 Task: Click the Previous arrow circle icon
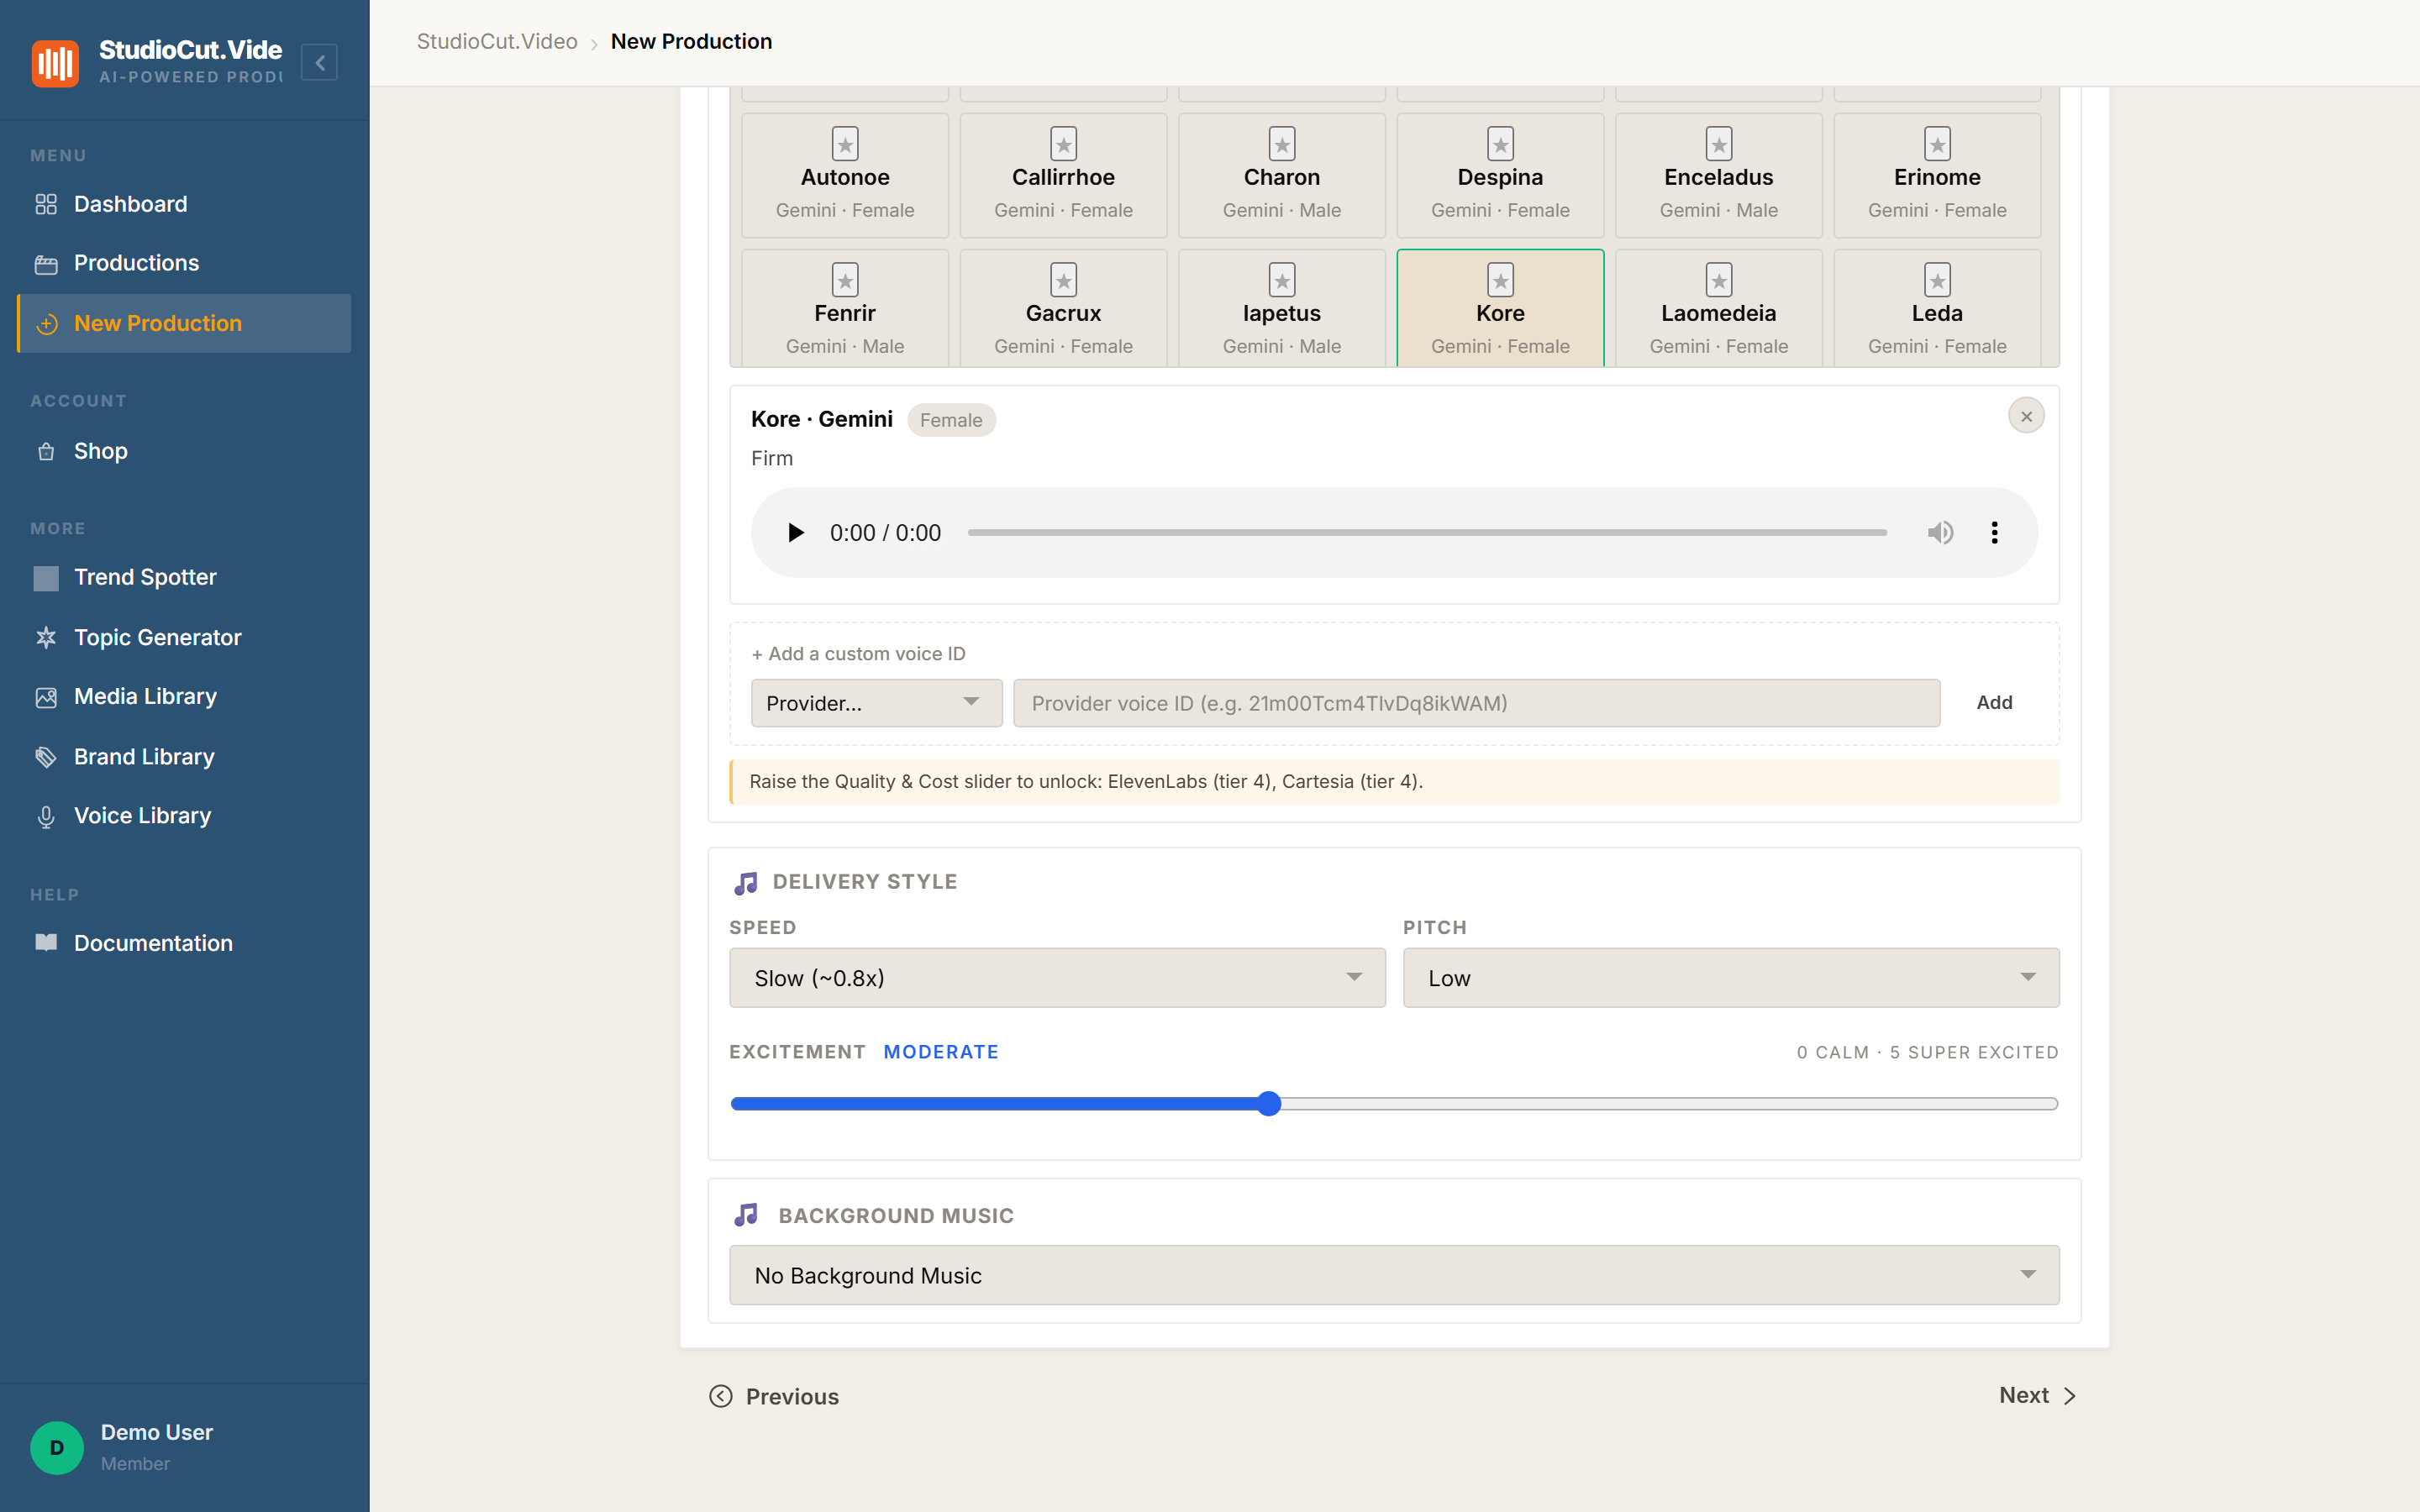(721, 1396)
